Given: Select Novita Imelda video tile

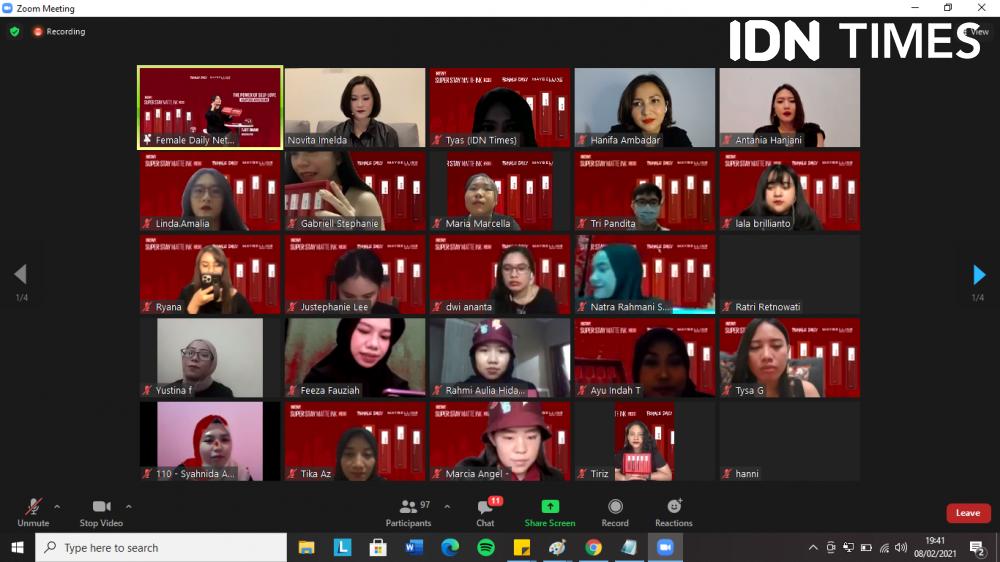Looking at the screenshot, I should (x=355, y=107).
